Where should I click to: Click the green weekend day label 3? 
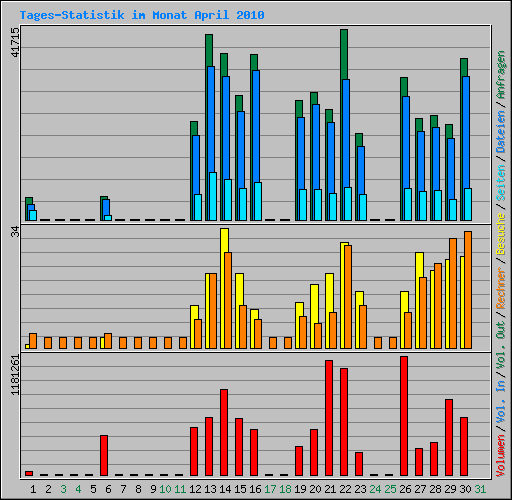click(63, 489)
